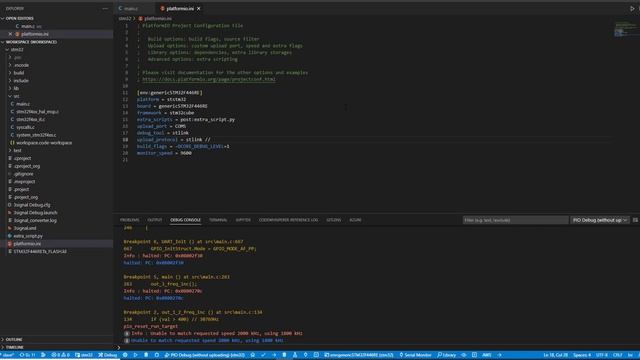Open the Explorer more actions ellipsis menu
Viewport: 640px width, 360px height.
105,9
